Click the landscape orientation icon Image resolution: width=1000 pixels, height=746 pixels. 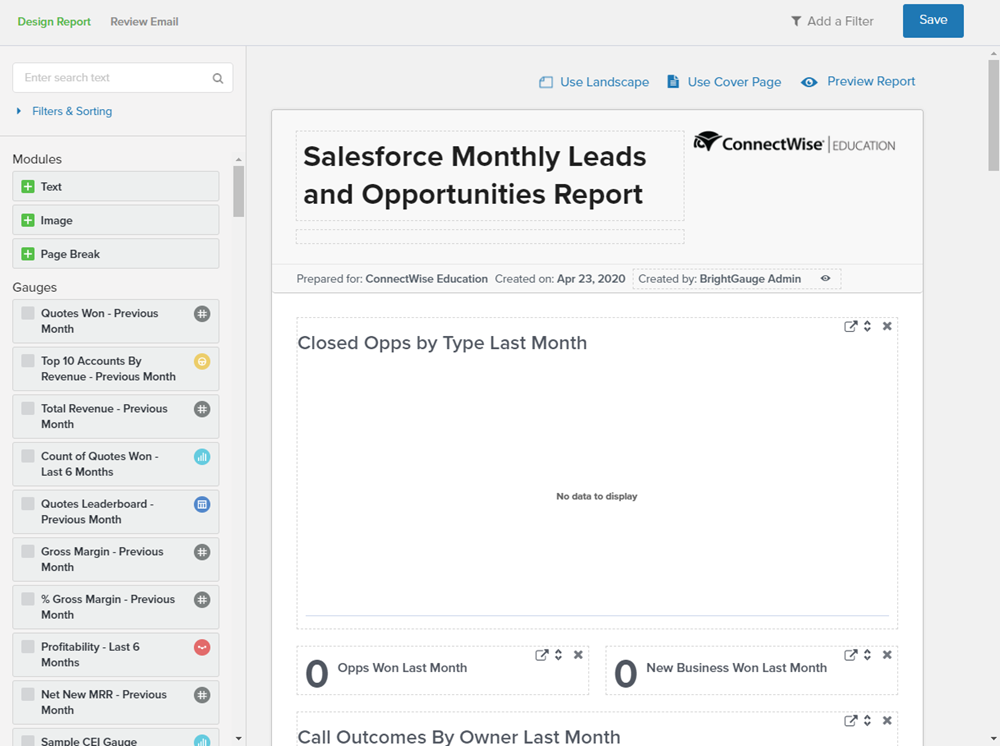546,82
